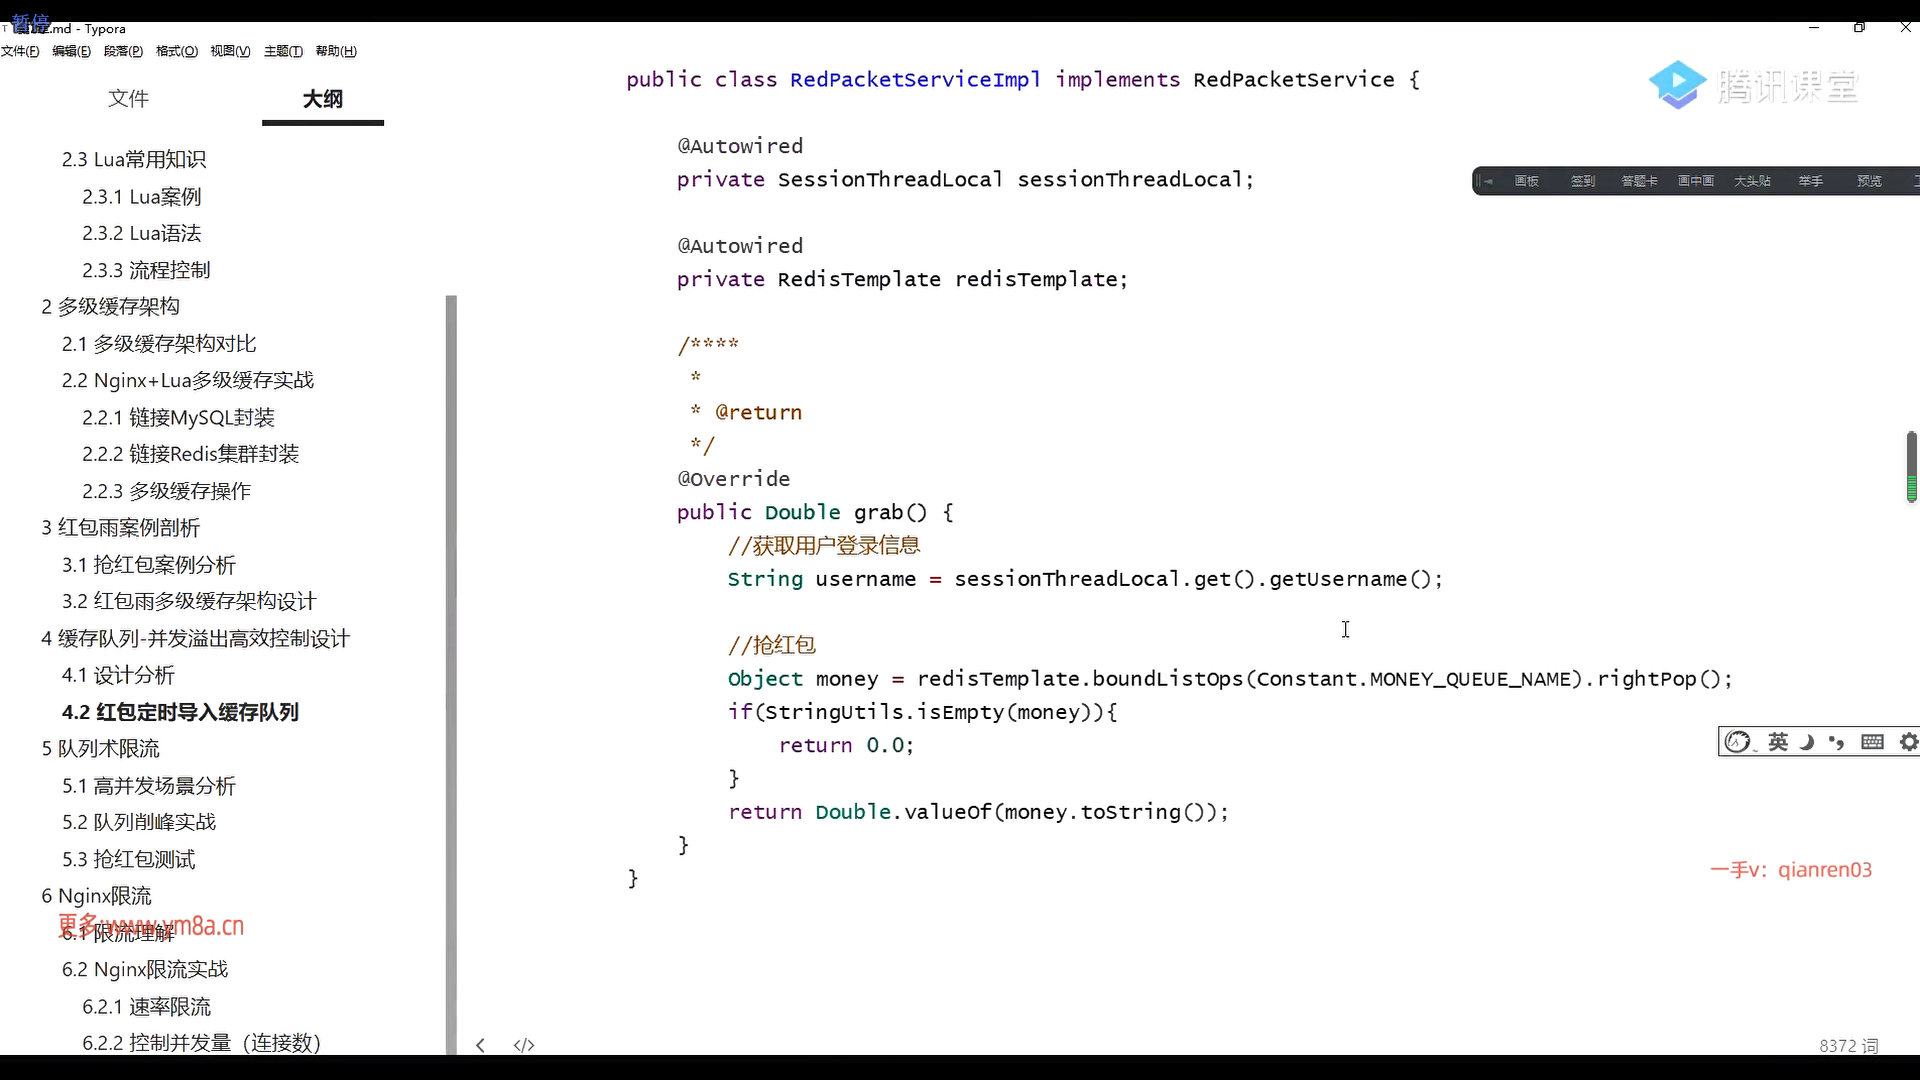The image size is (1920, 1080).
Task: Open the 格式 menu
Action: (176, 51)
